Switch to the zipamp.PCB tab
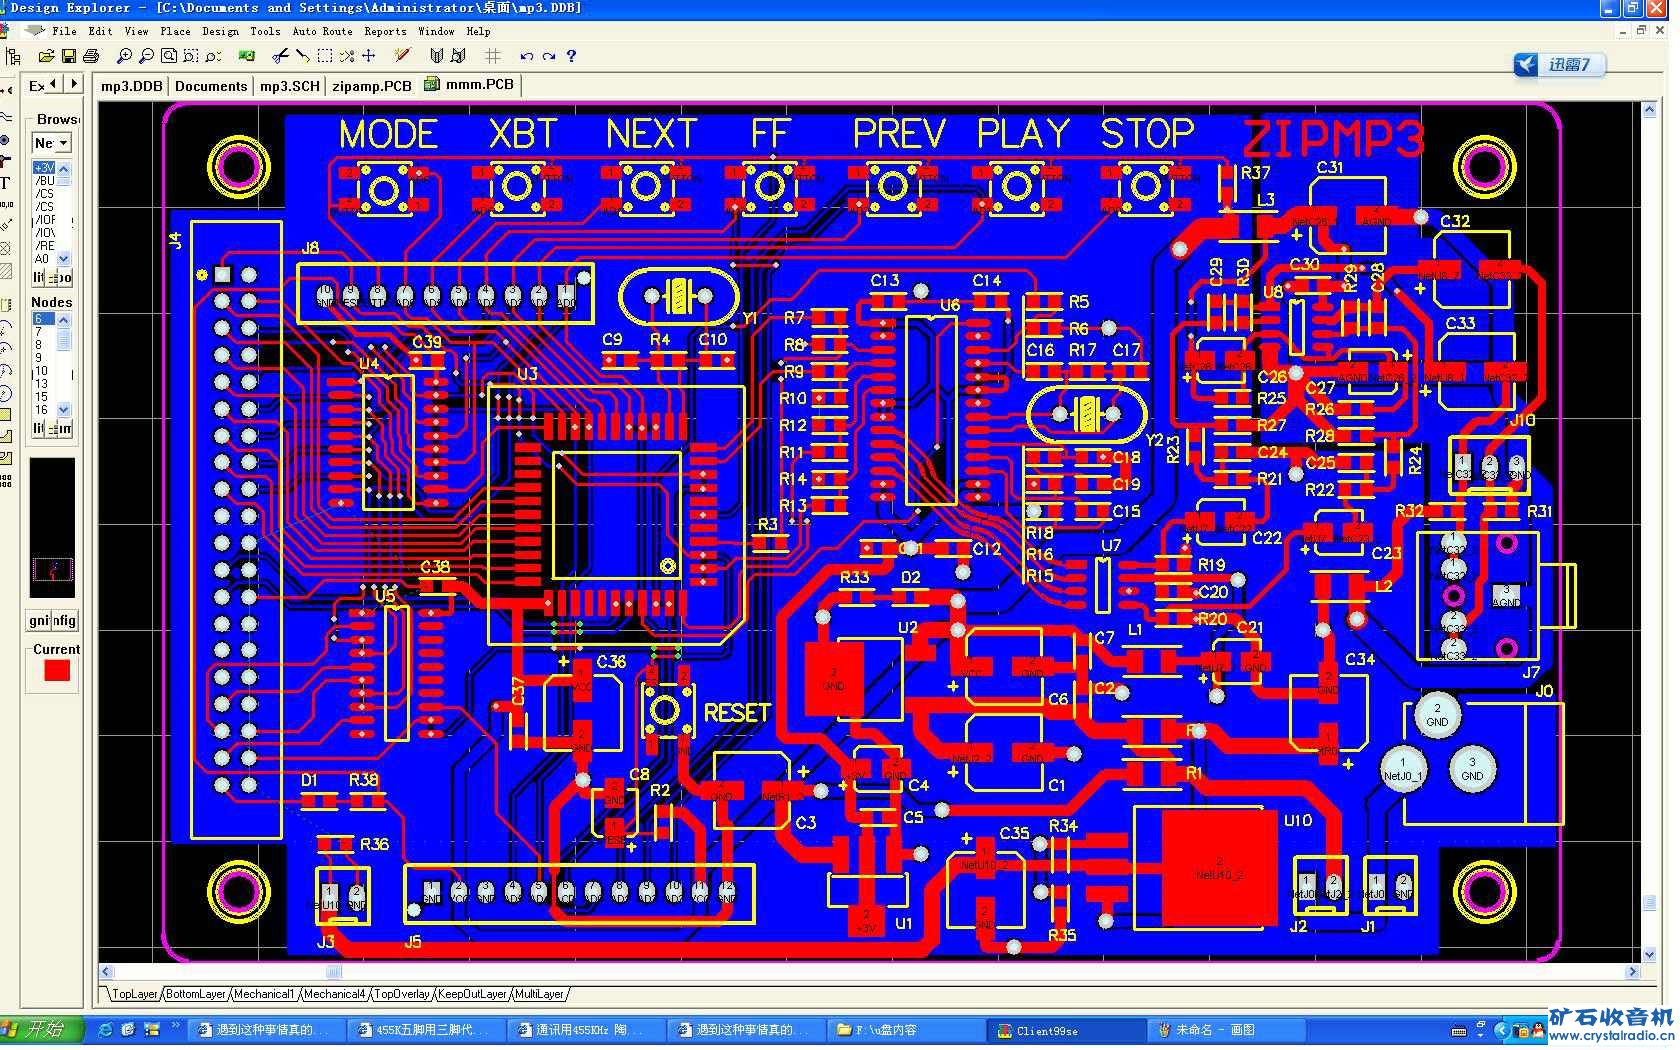The image size is (1680, 1050). 371,86
